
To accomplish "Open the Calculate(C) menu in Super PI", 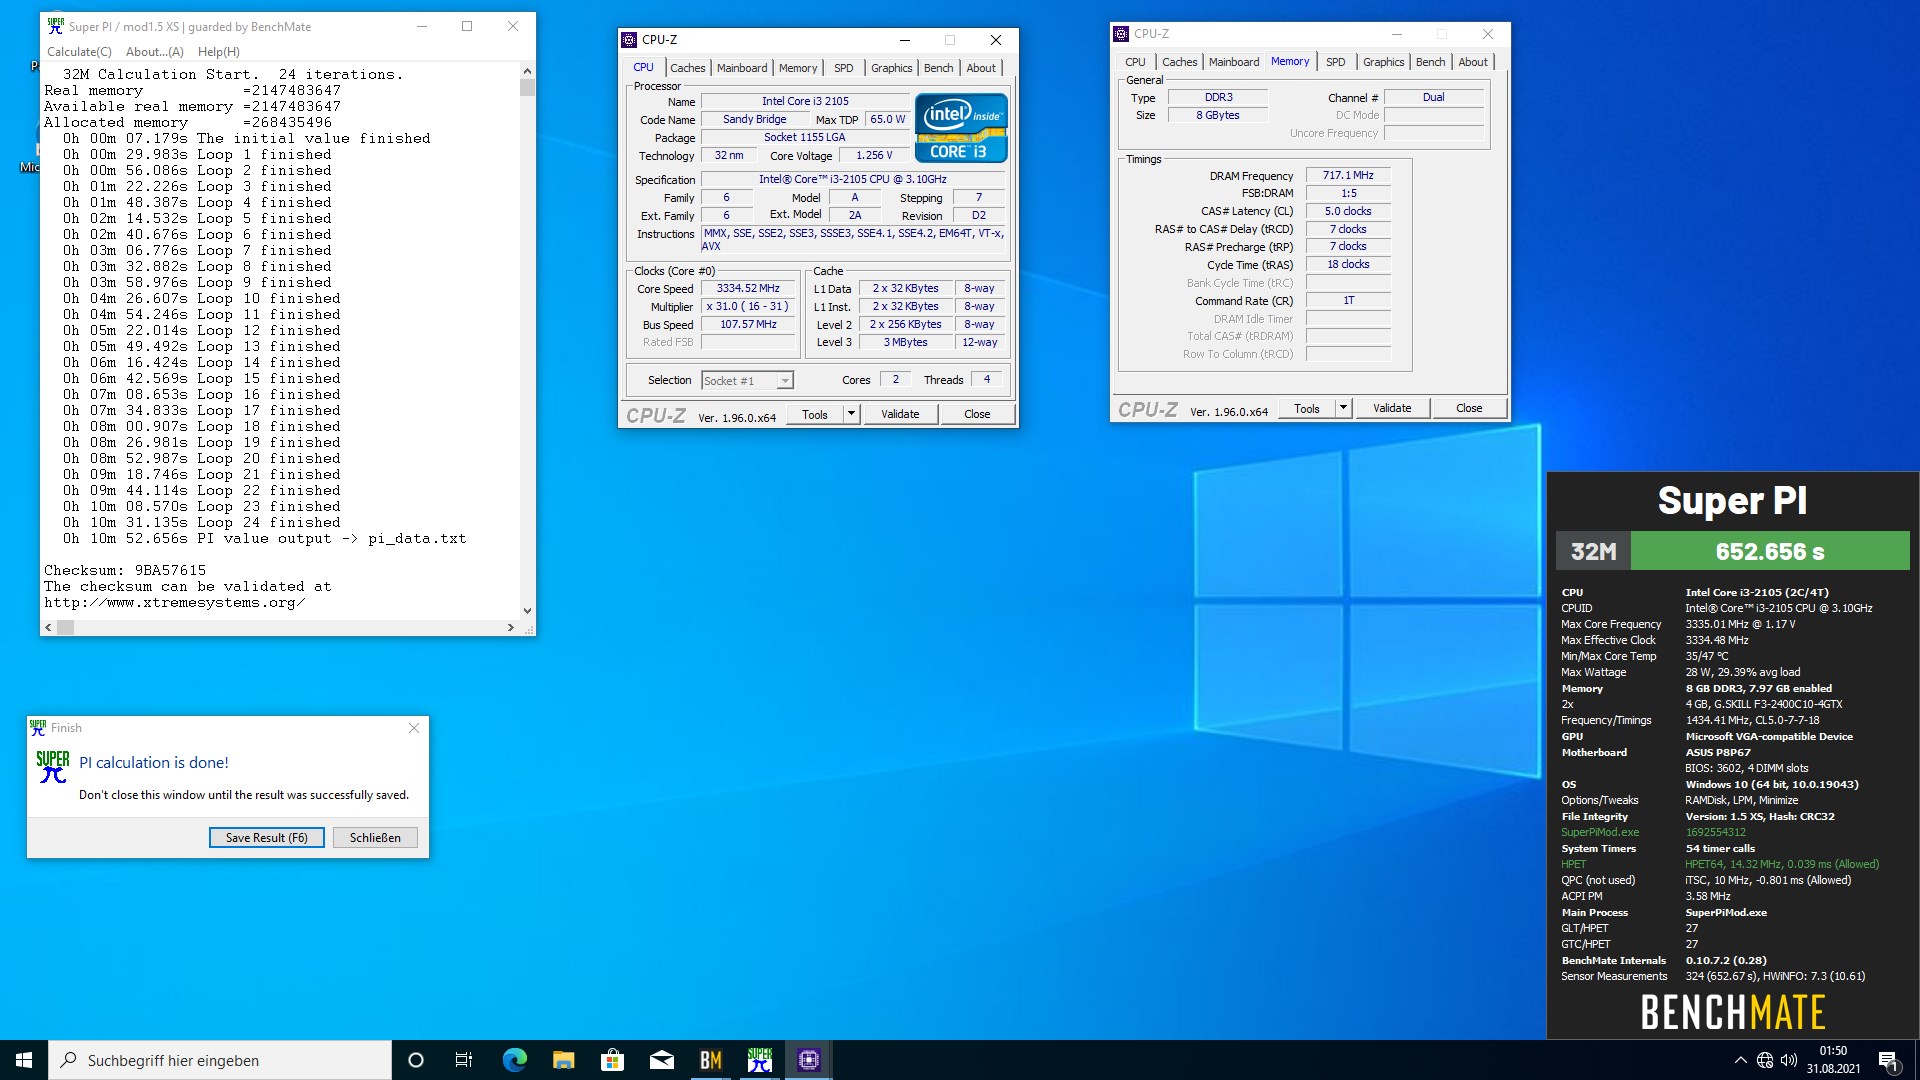I will click(x=79, y=52).
